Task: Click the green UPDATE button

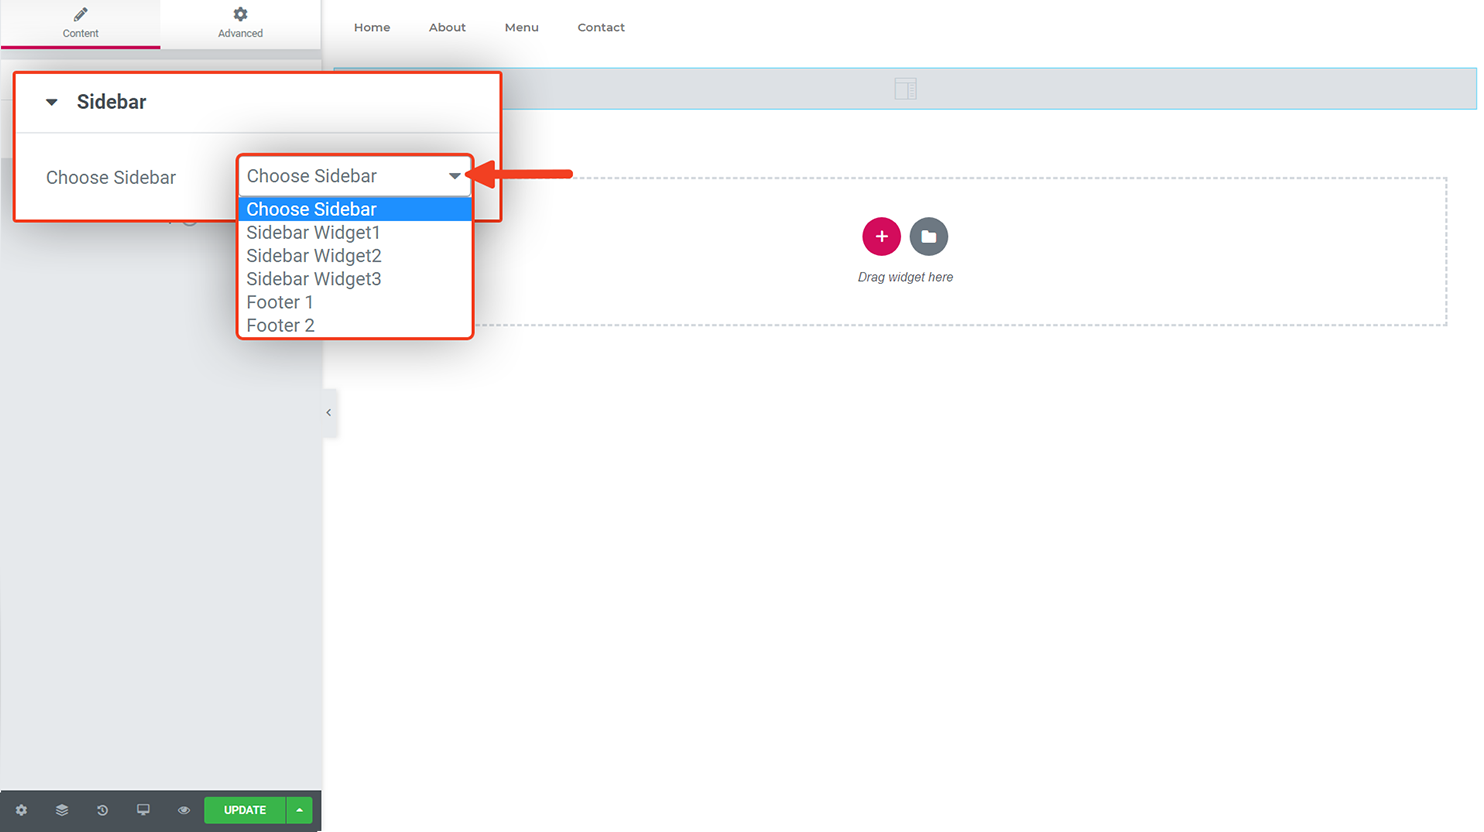Action: click(245, 810)
